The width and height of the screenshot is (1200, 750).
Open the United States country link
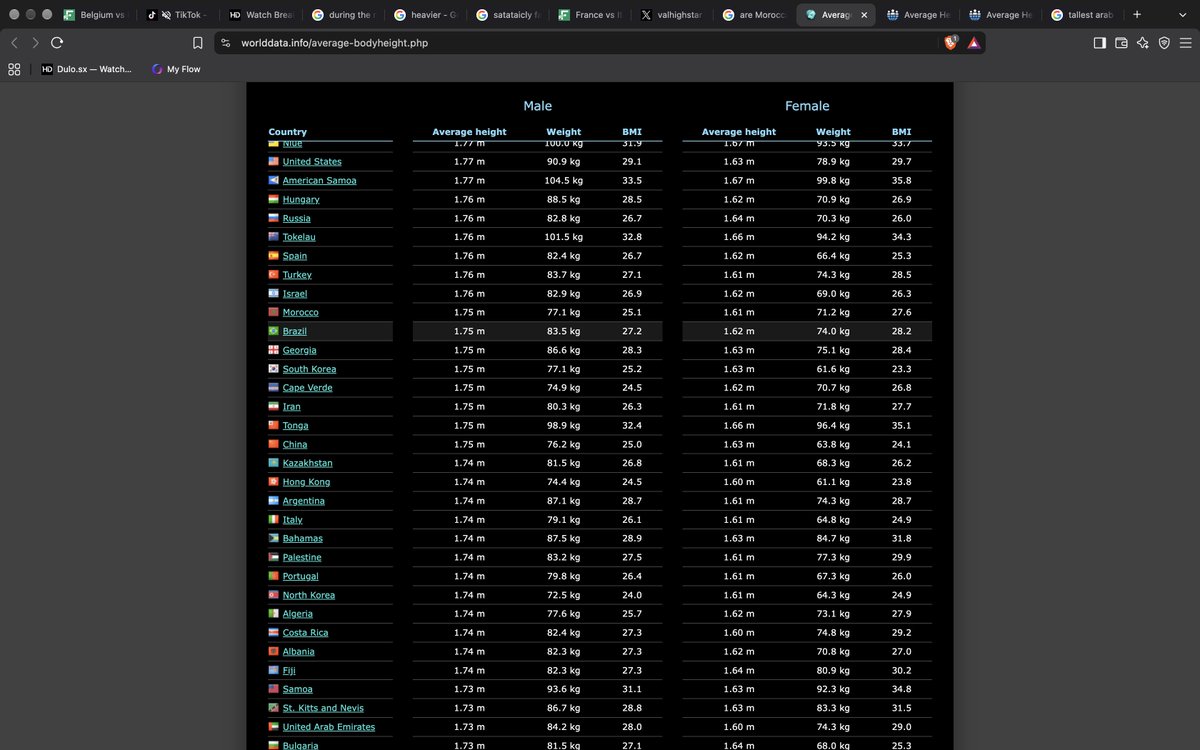tap(312, 162)
